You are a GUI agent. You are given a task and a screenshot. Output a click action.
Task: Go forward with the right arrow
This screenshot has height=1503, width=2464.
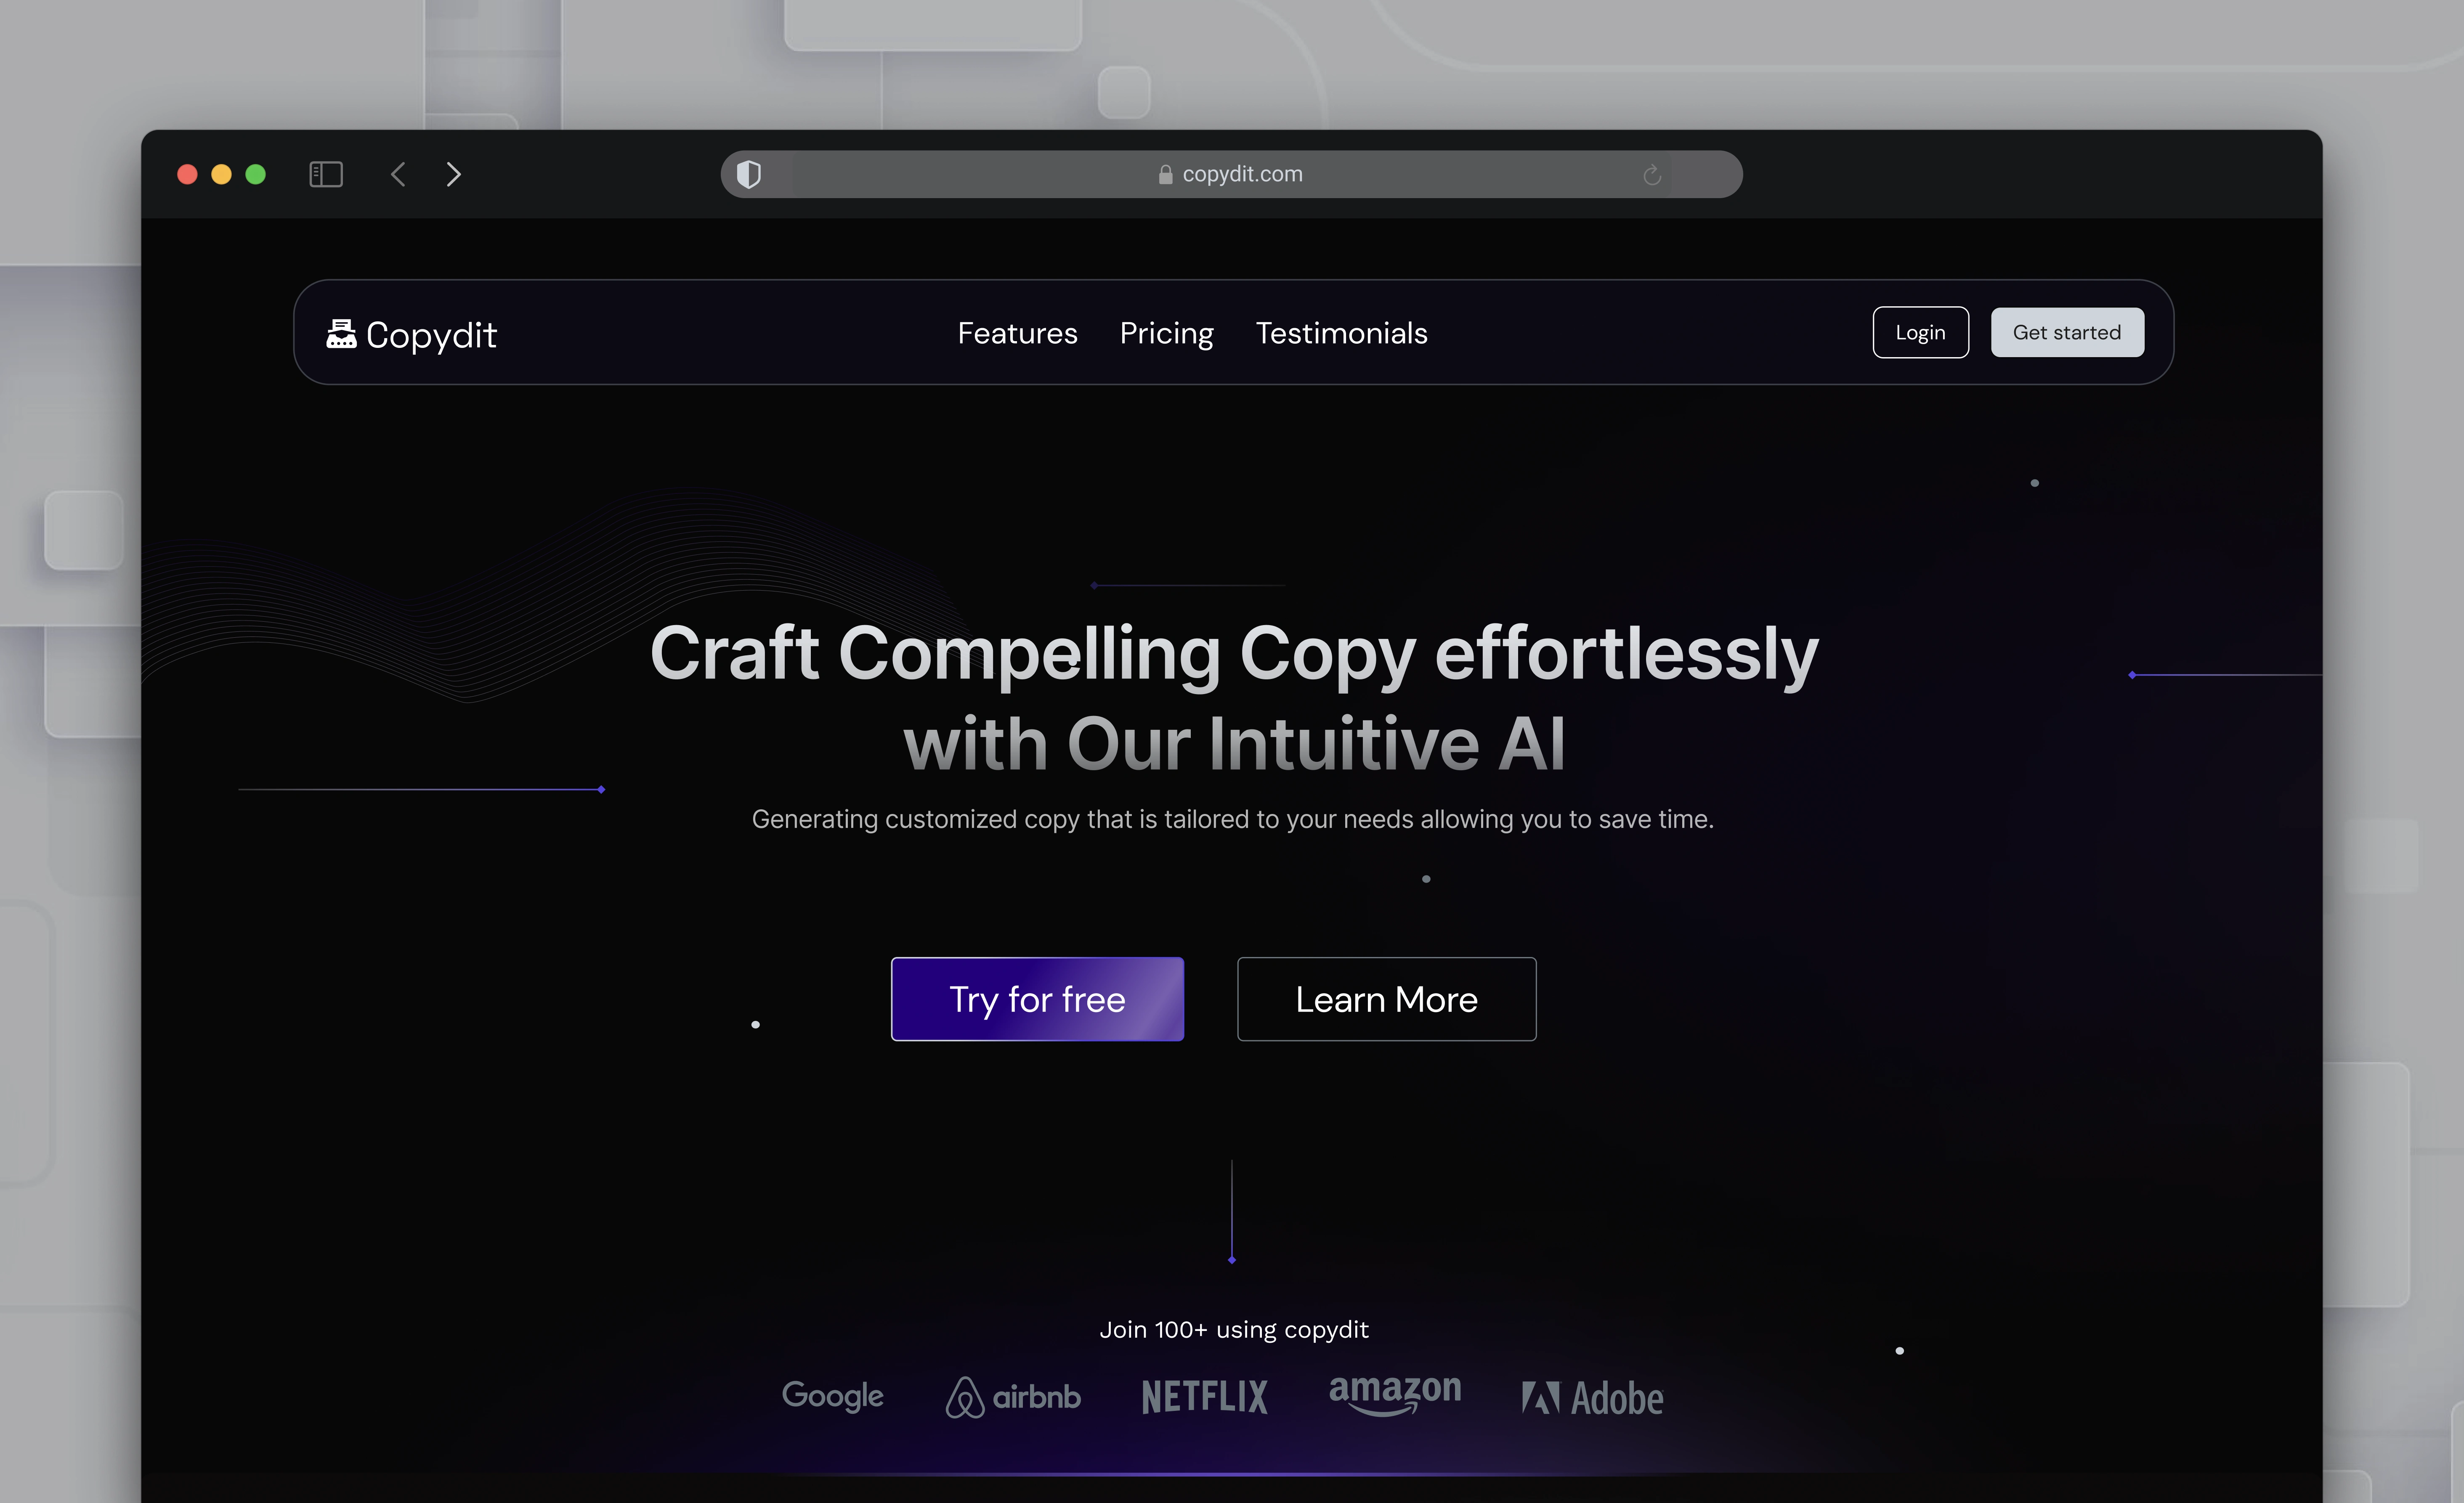454,174
